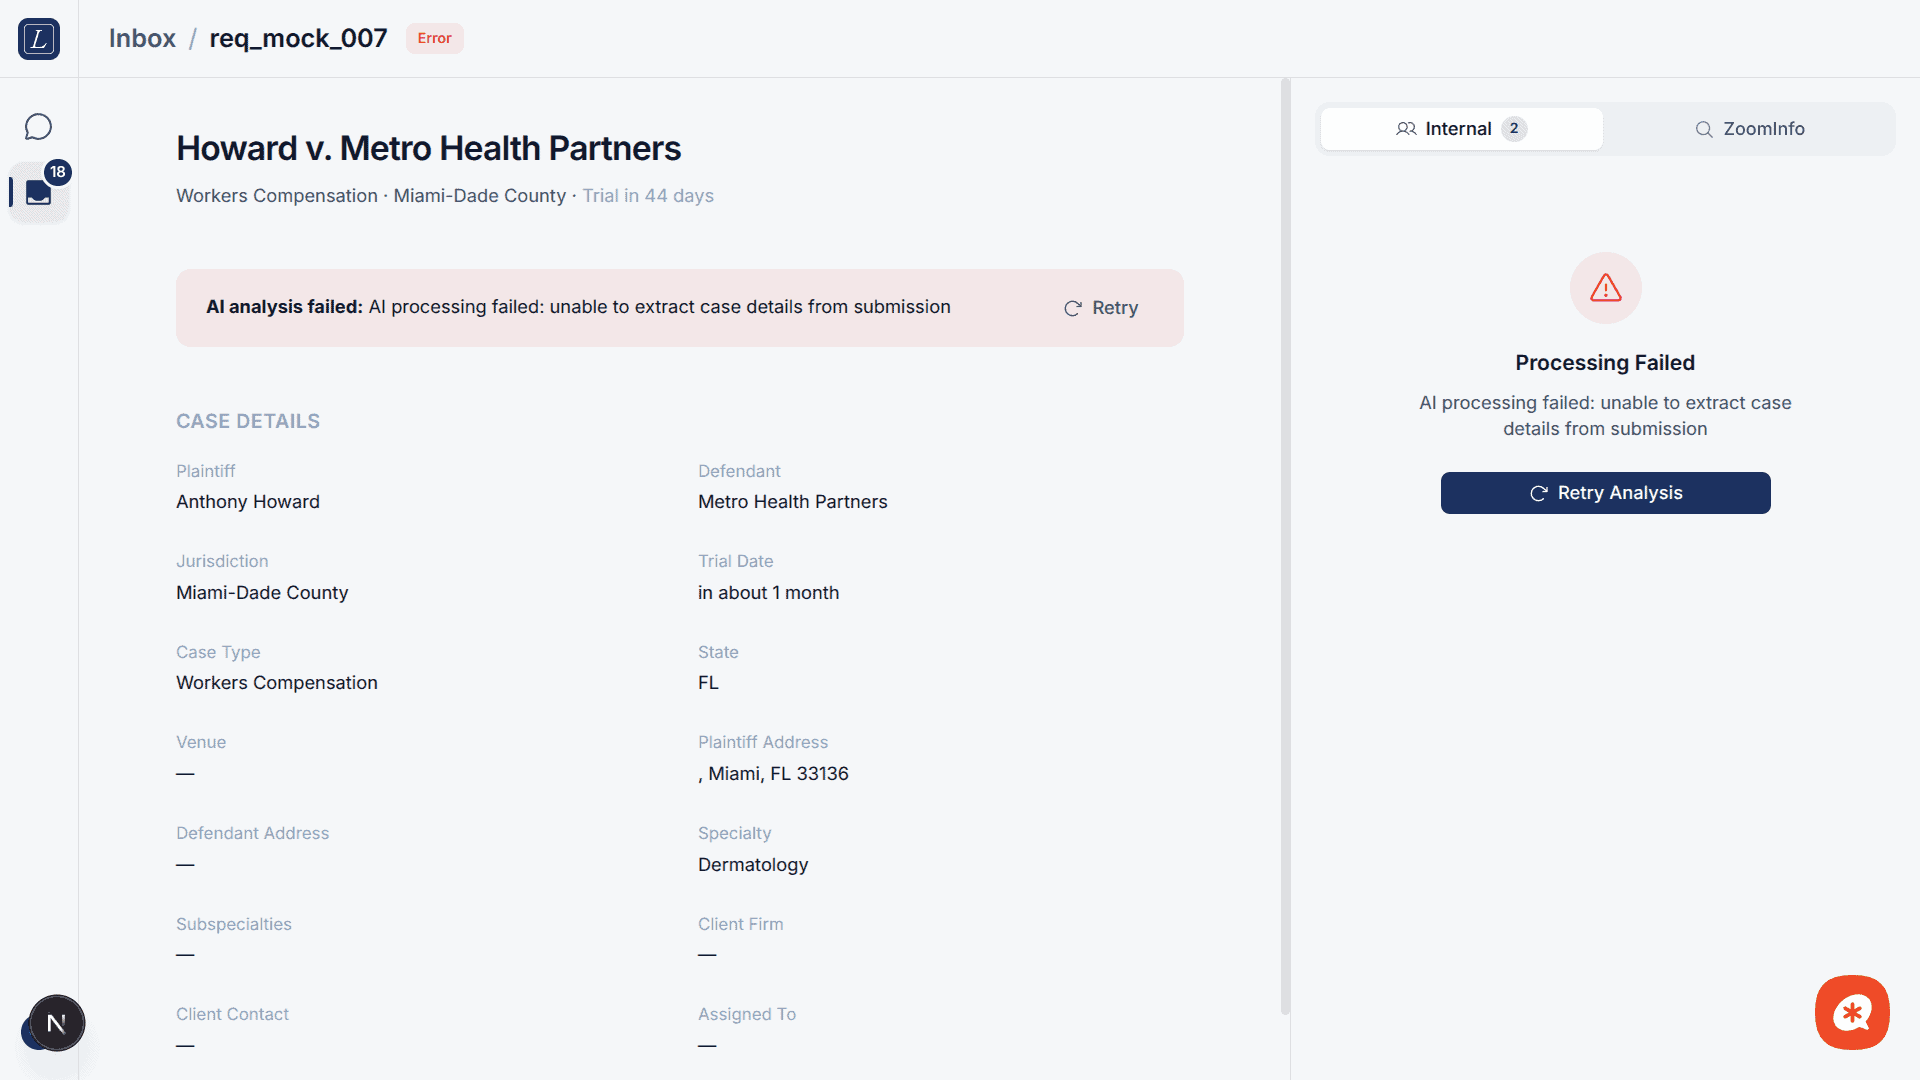Click the Specialty value Dermatology
This screenshot has height=1080, width=1920.
click(x=753, y=865)
